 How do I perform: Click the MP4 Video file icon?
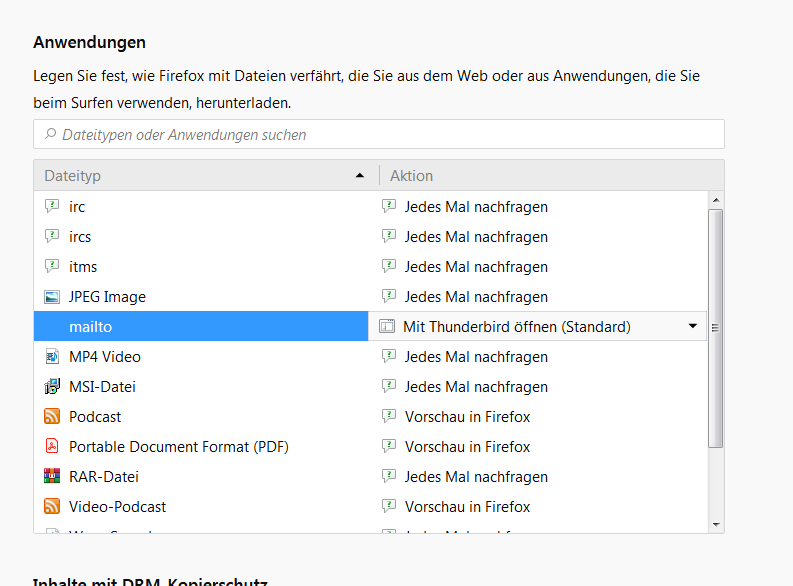(52, 356)
